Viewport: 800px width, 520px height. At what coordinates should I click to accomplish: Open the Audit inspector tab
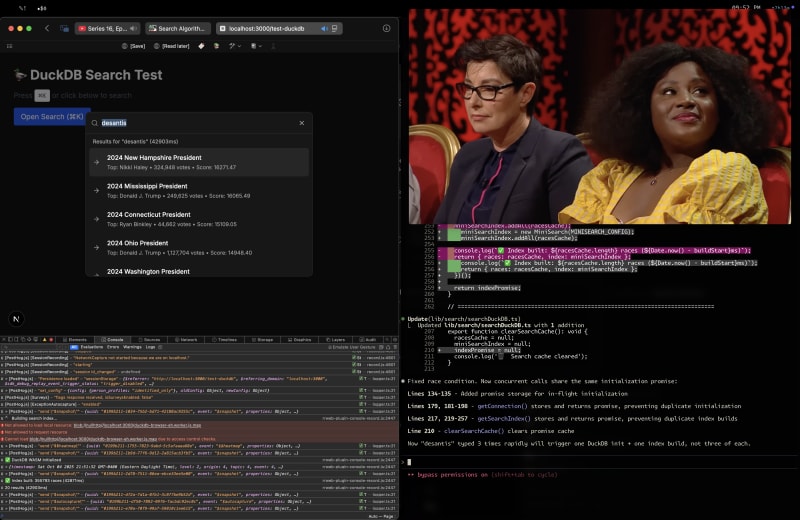[x=368, y=339]
